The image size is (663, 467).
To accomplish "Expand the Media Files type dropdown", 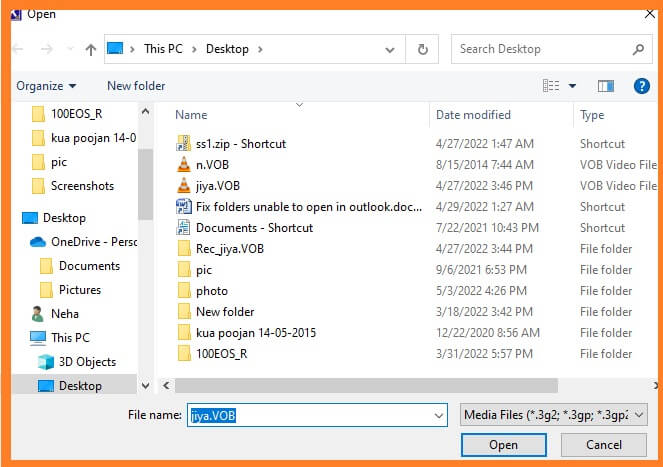I will 555,414.
